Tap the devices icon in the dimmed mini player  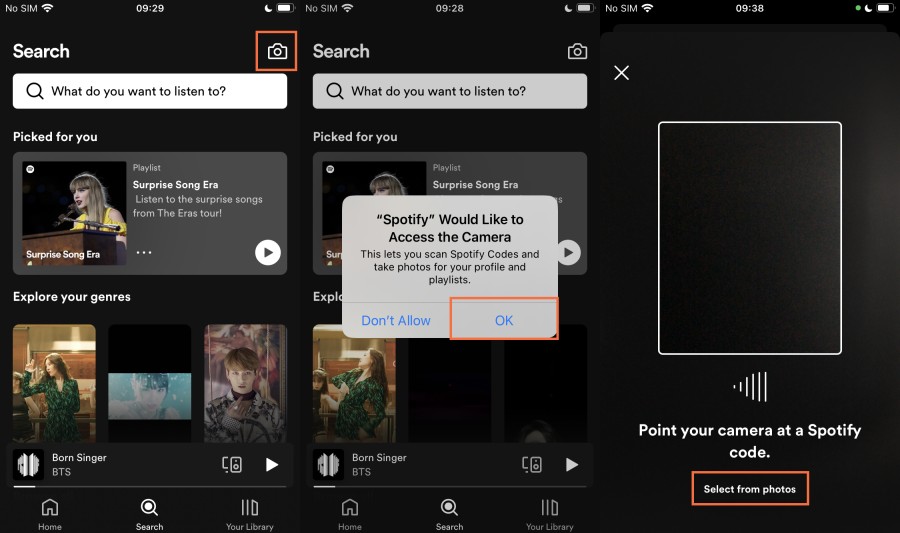532,464
